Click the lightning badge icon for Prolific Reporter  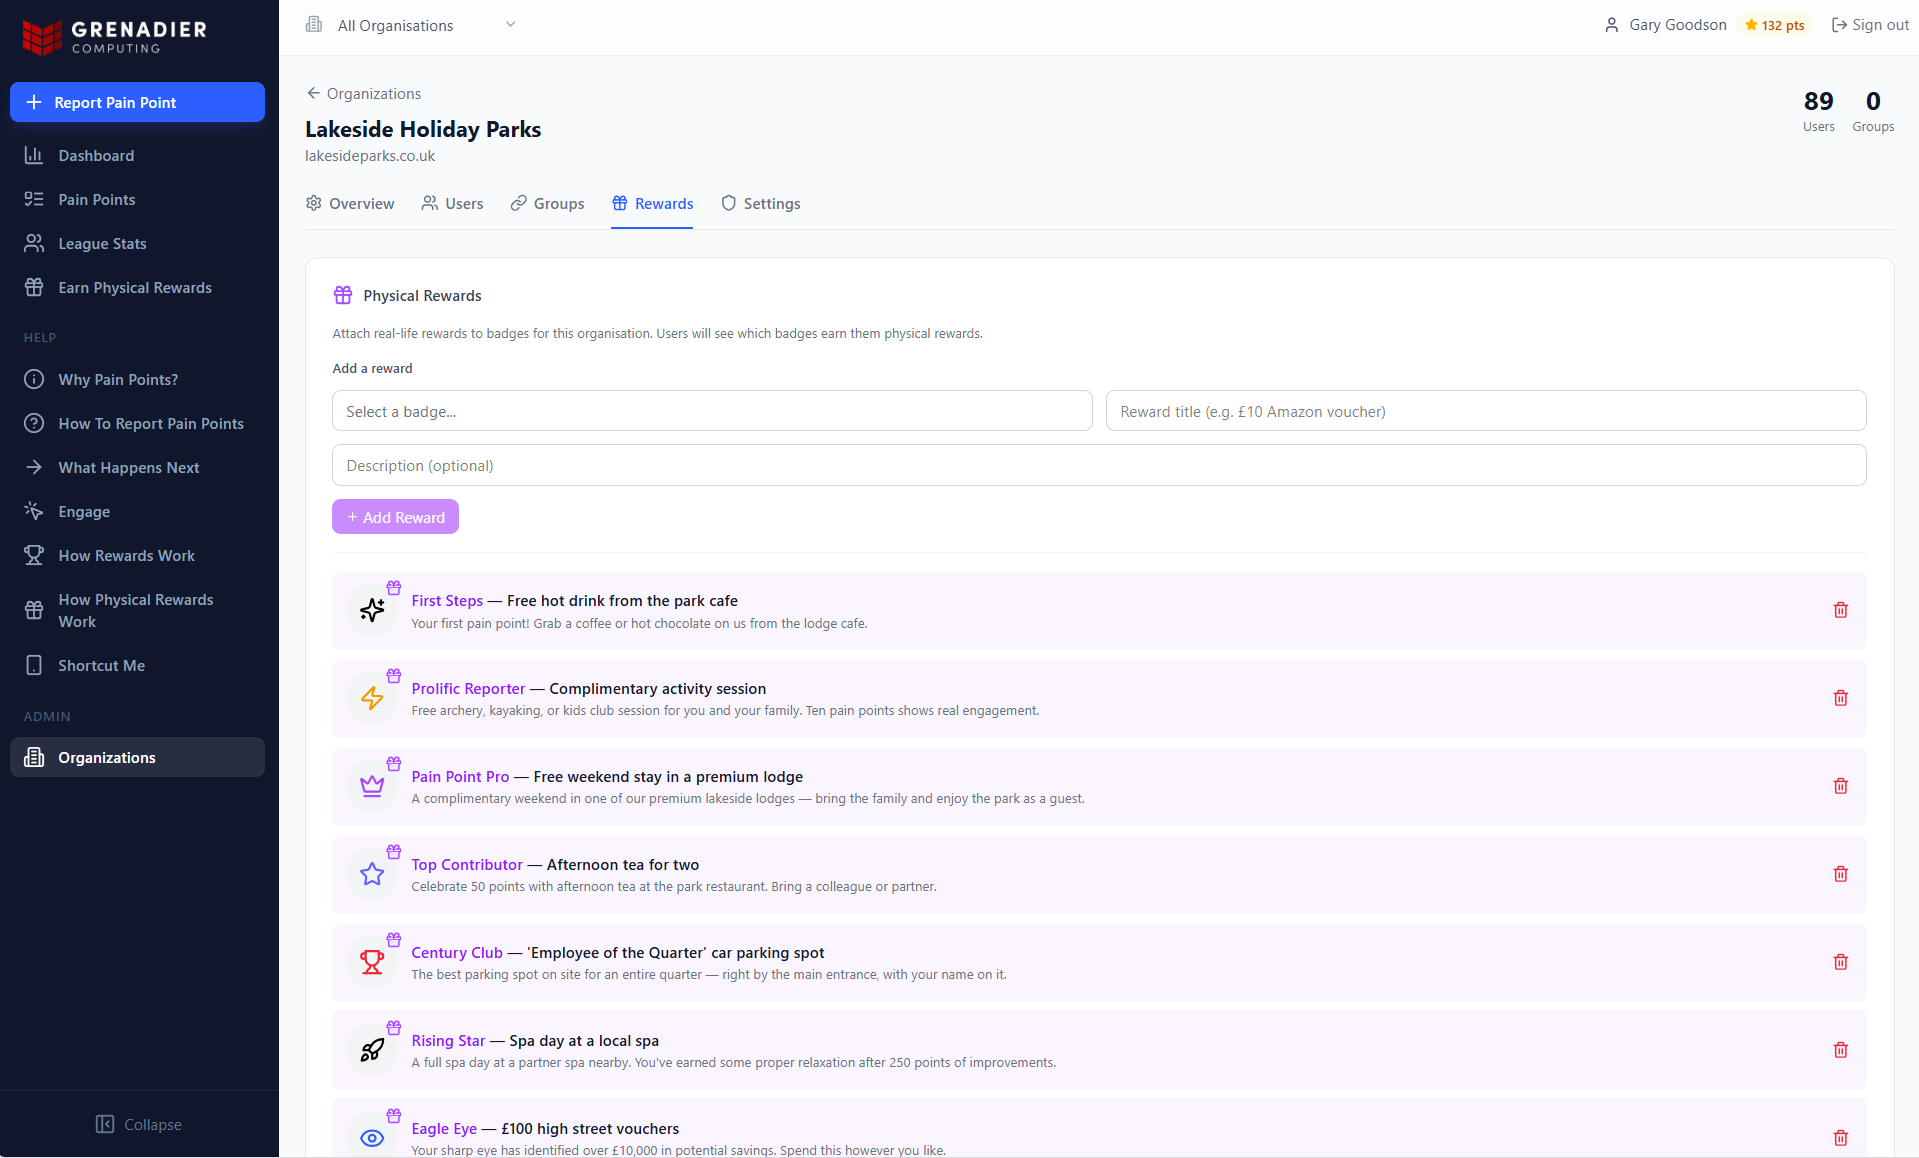coord(371,698)
